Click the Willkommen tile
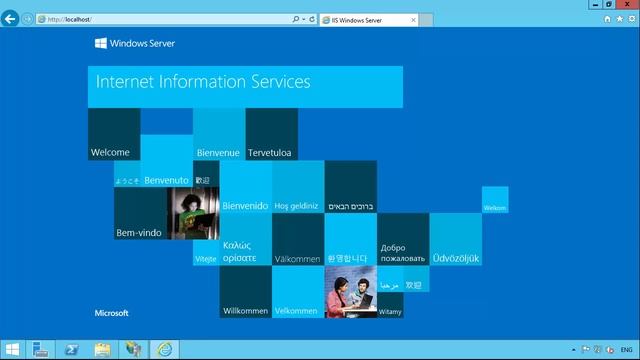The width and height of the screenshot is (640, 360). (x=246, y=292)
